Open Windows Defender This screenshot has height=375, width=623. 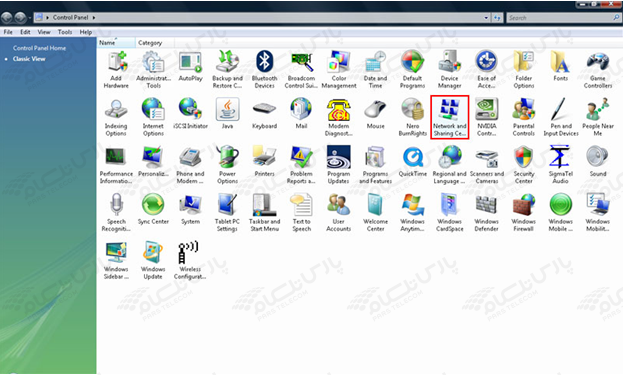point(486,213)
